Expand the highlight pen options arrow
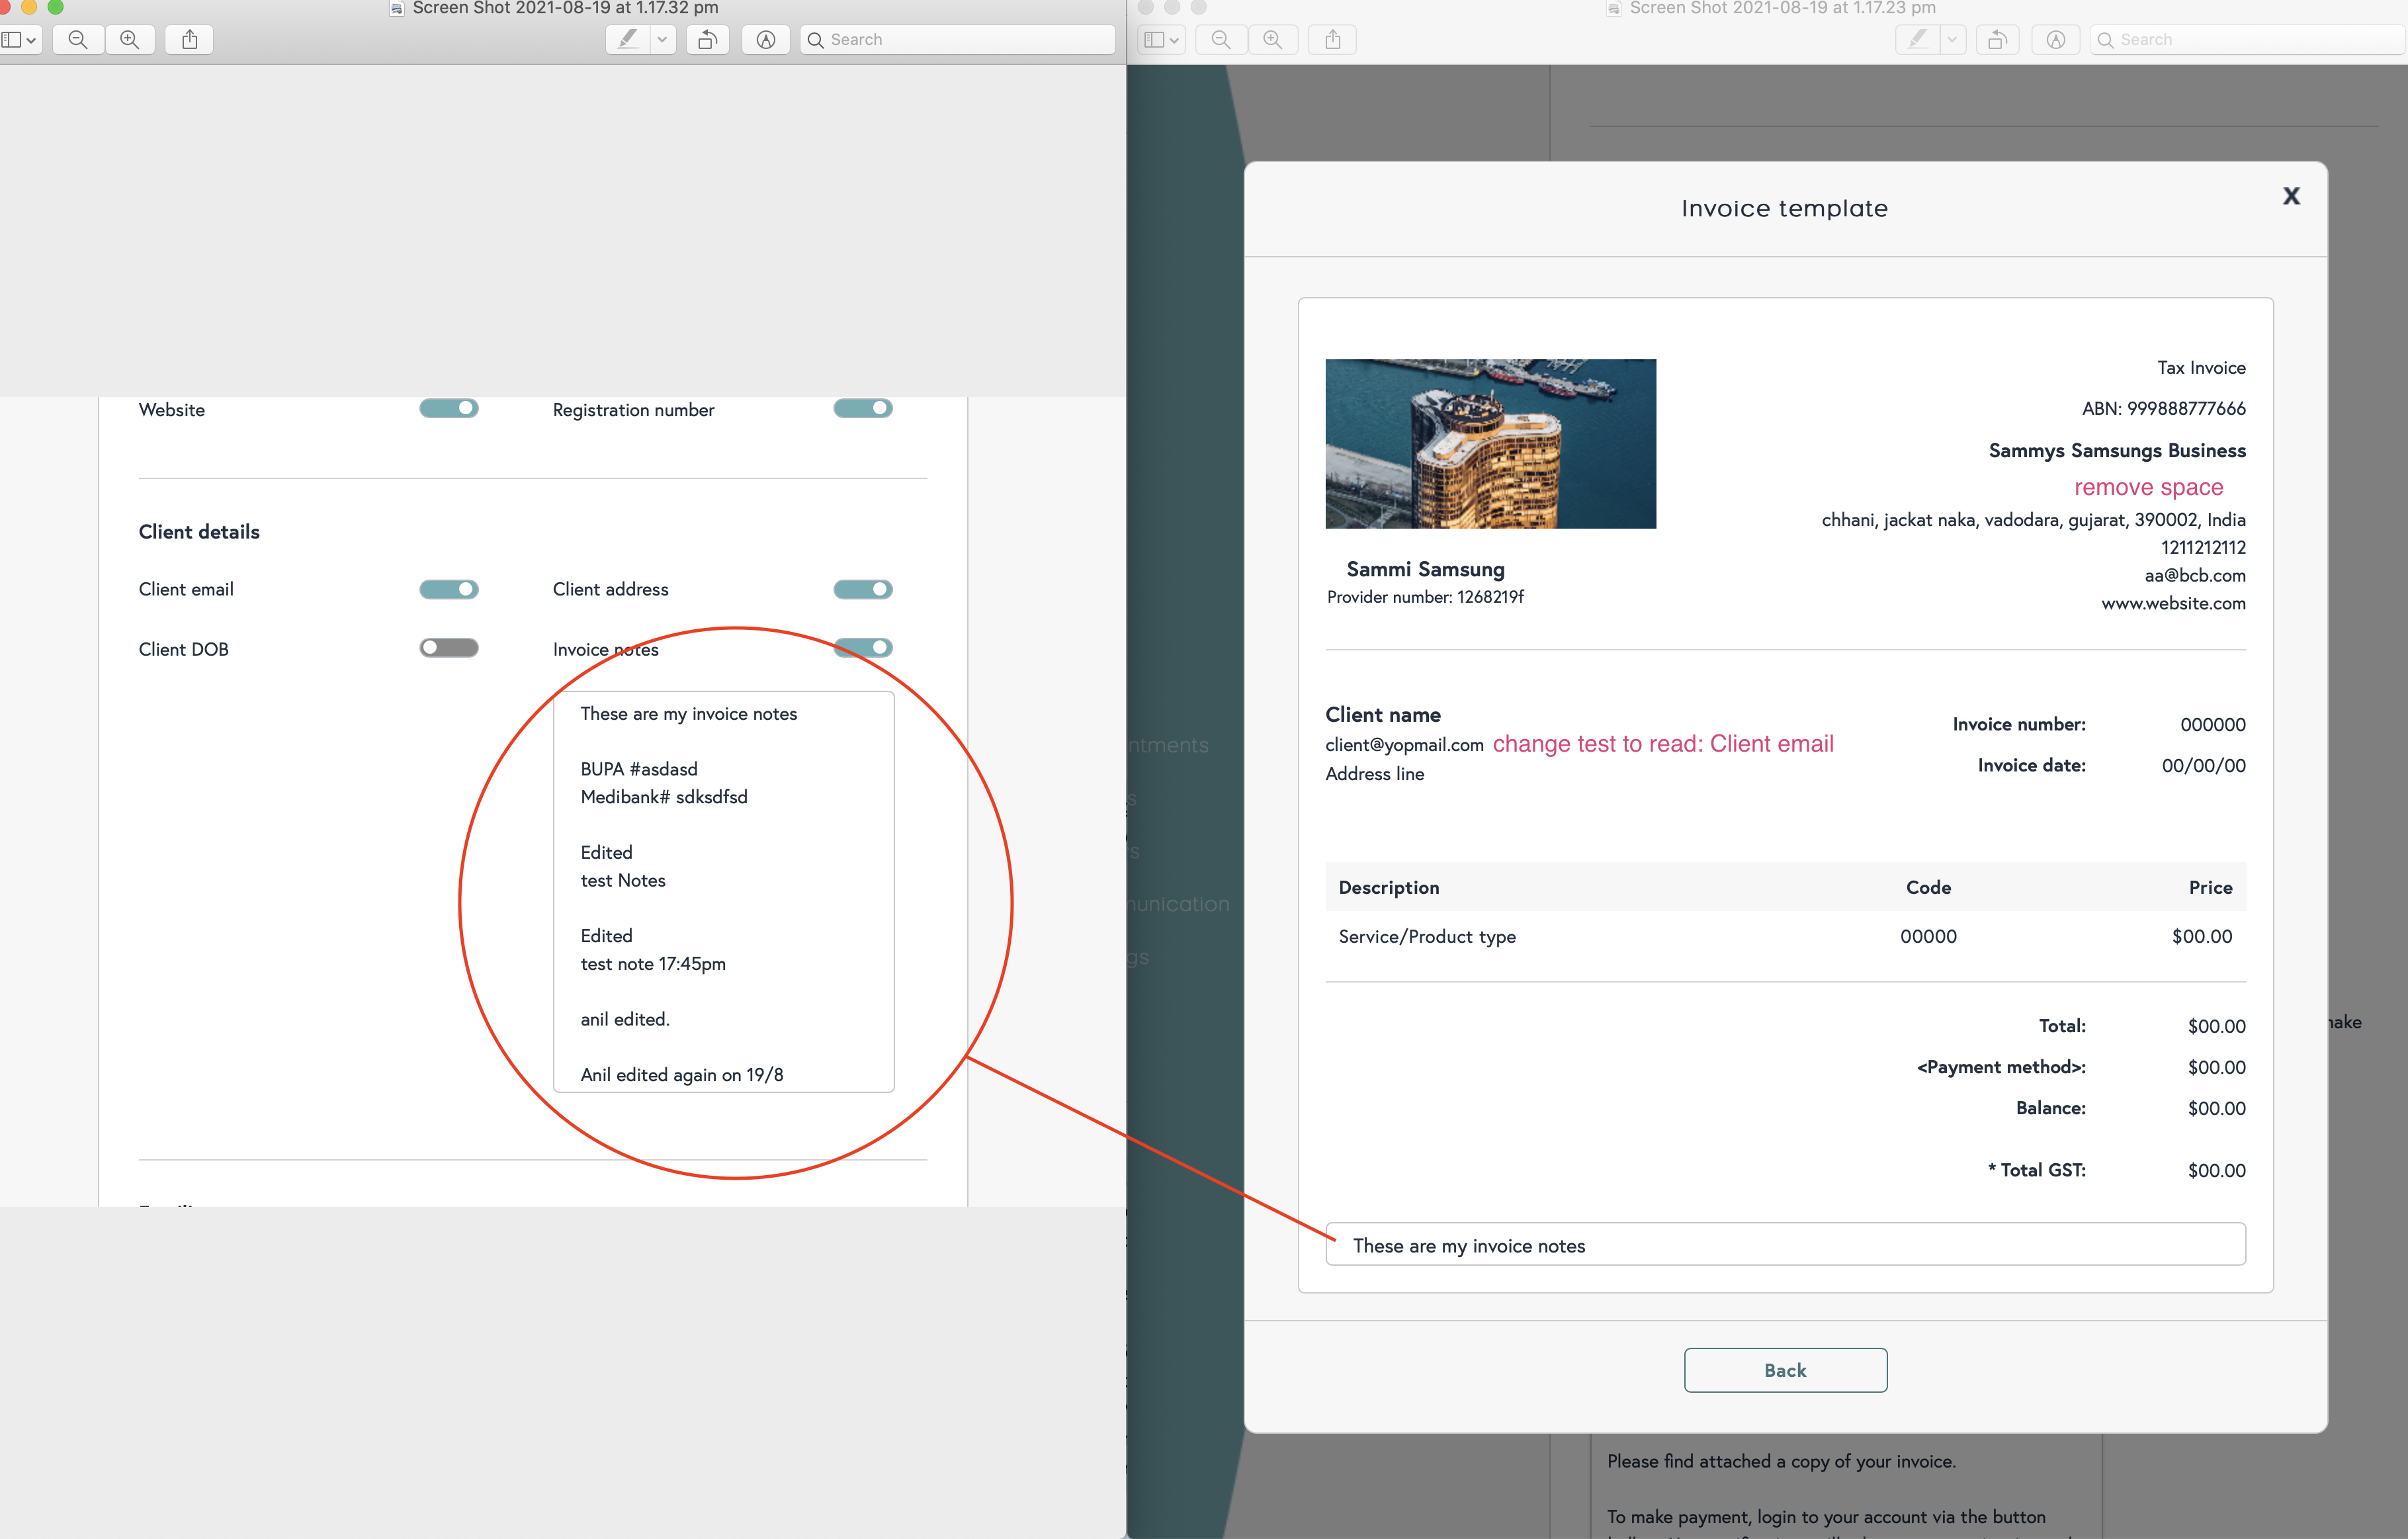The height and width of the screenshot is (1539, 2408). [662, 40]
